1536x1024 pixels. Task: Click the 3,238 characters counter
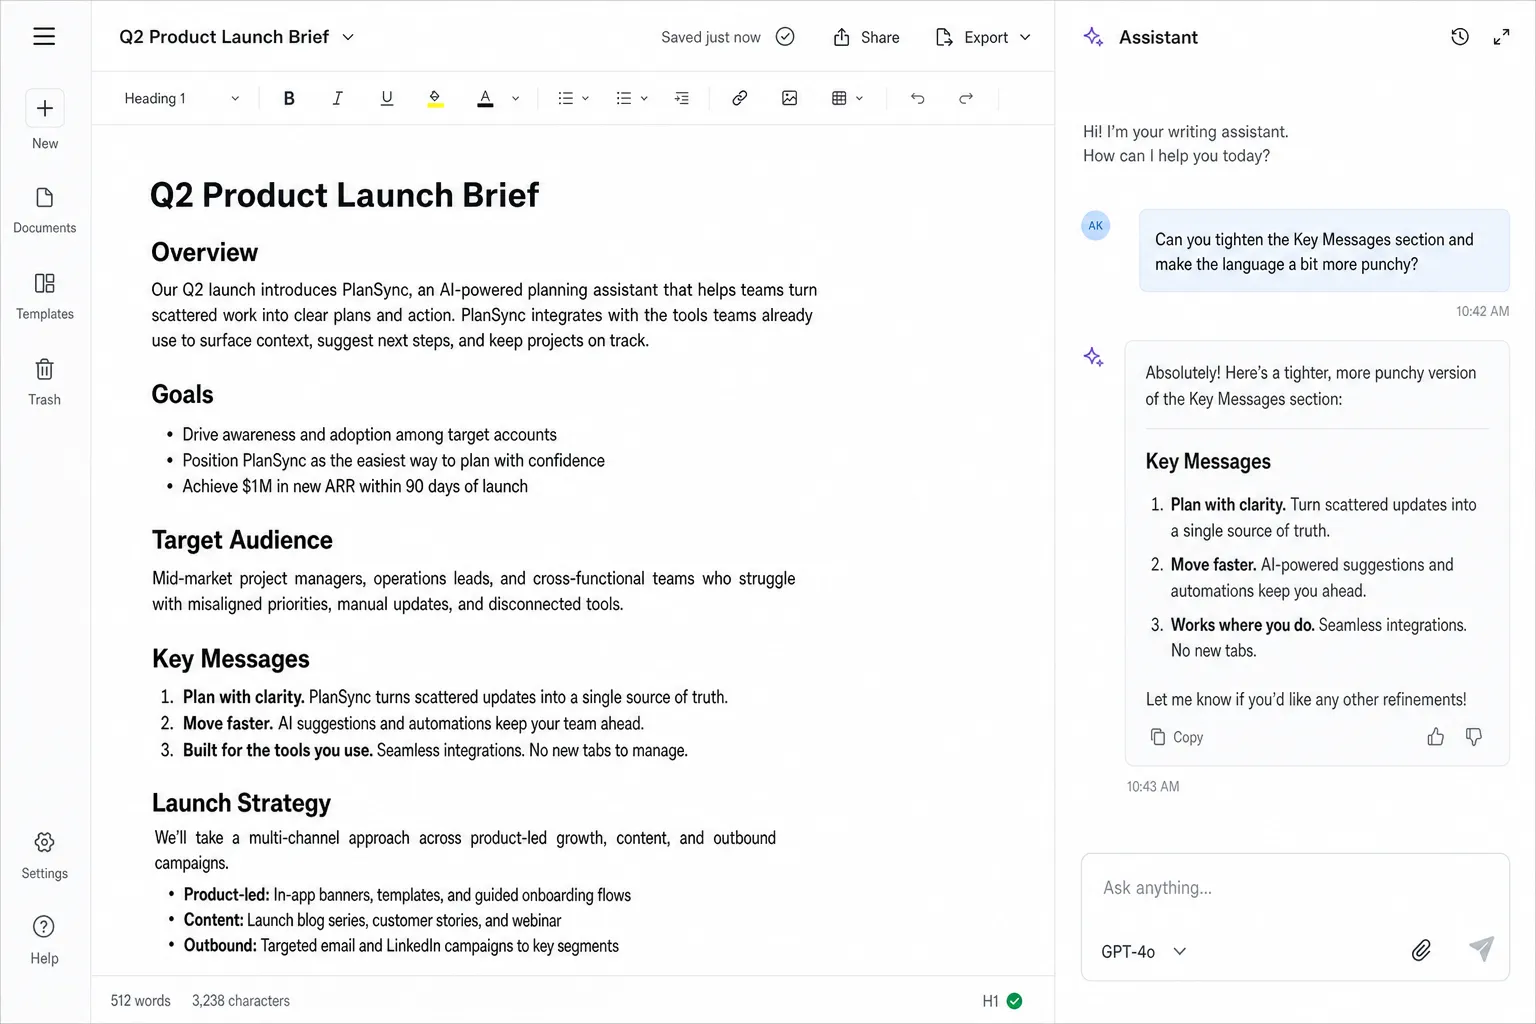[241, 1001]
